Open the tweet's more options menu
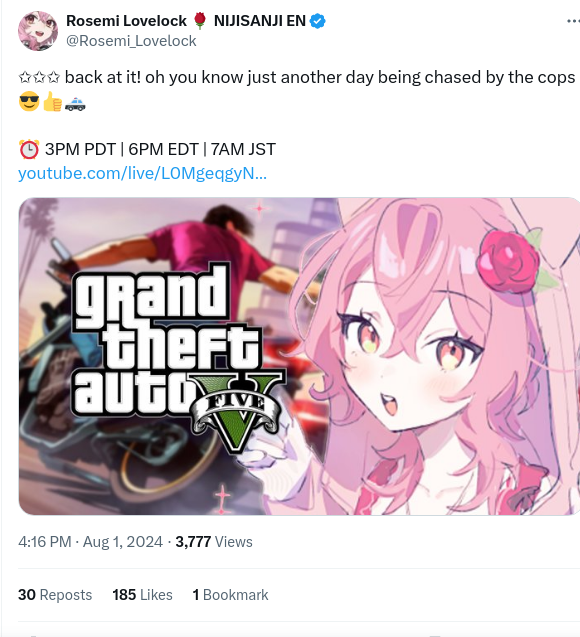The height and width of the screenshot is (637, 580). [574, 21]
